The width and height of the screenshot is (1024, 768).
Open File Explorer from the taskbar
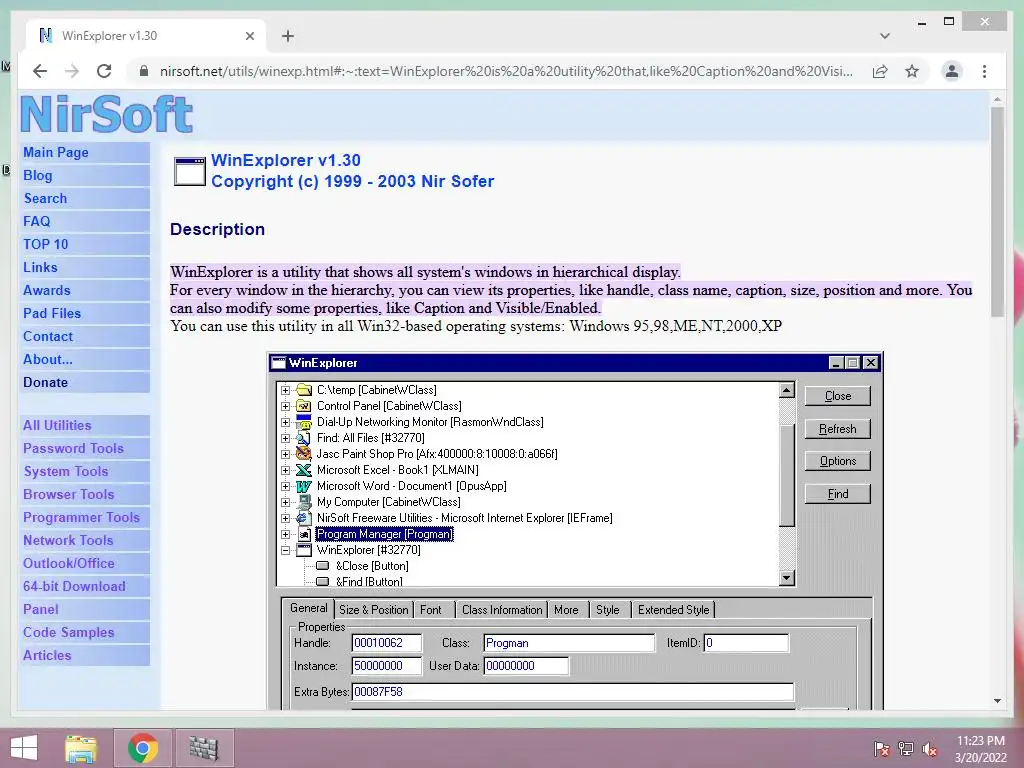click(81, 748)
